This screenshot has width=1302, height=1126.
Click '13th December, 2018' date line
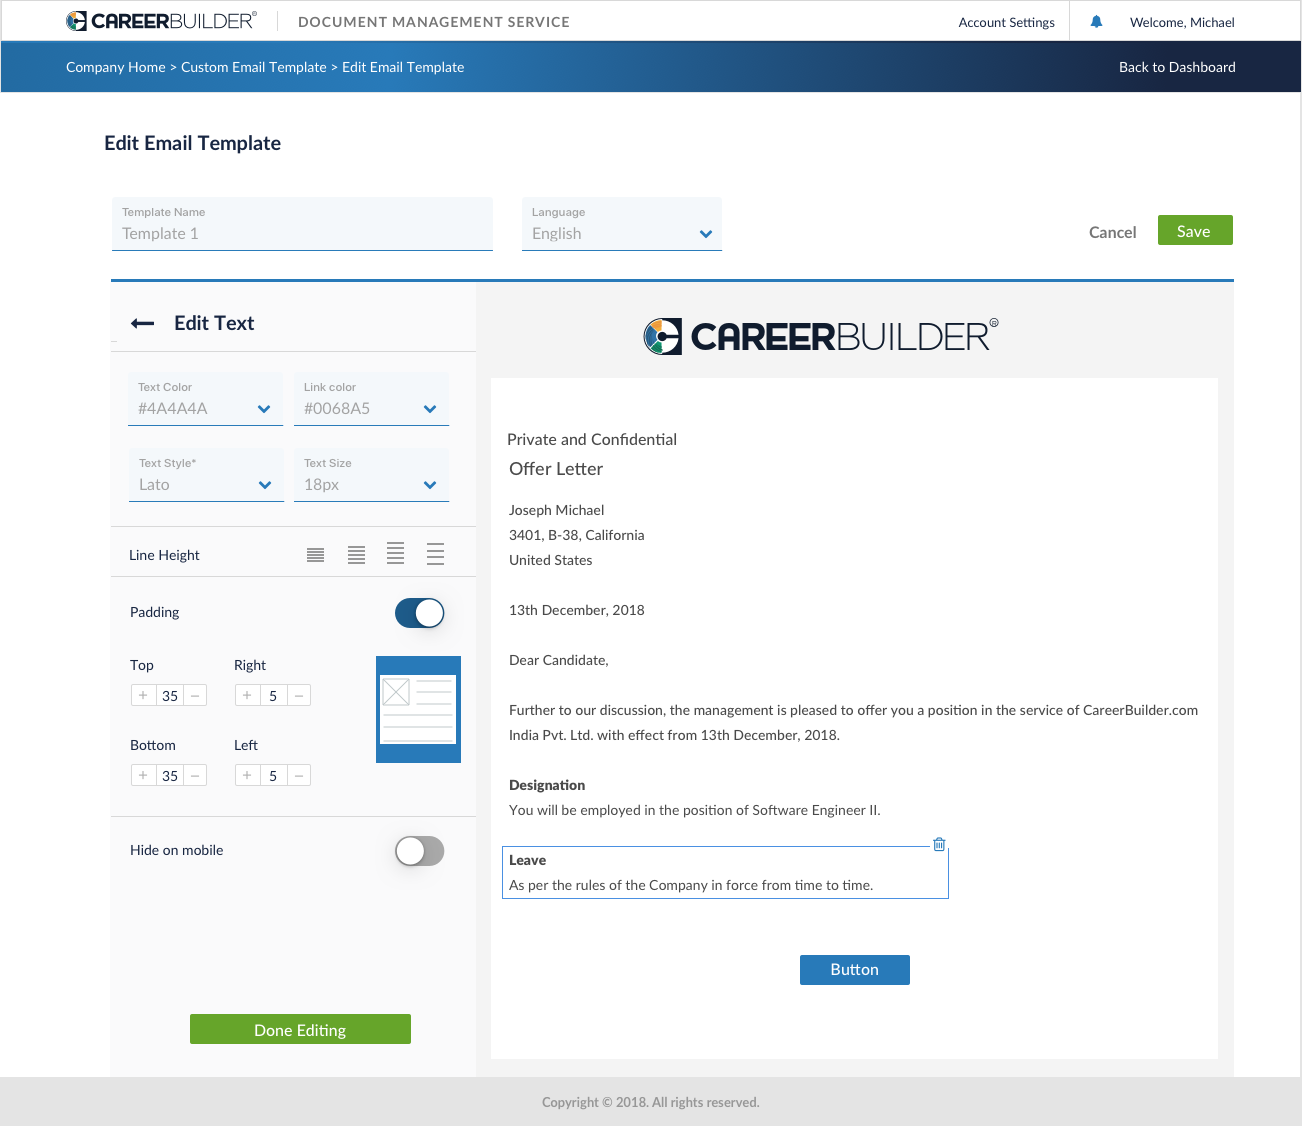click(x=577, y=610)
